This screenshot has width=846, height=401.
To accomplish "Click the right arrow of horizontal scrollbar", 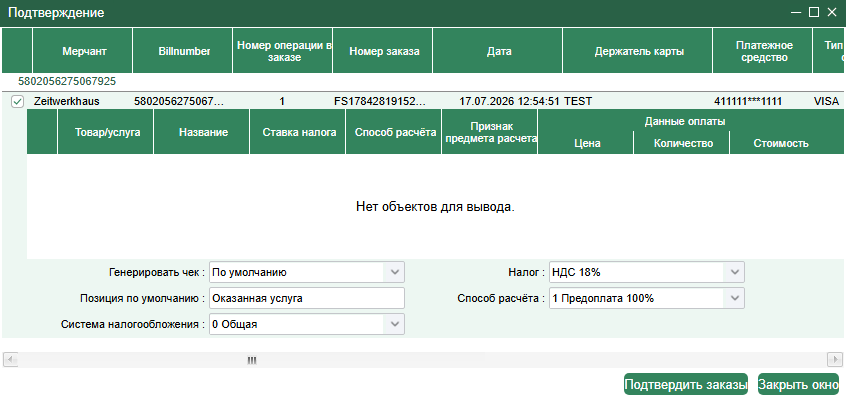I will 835,359.
